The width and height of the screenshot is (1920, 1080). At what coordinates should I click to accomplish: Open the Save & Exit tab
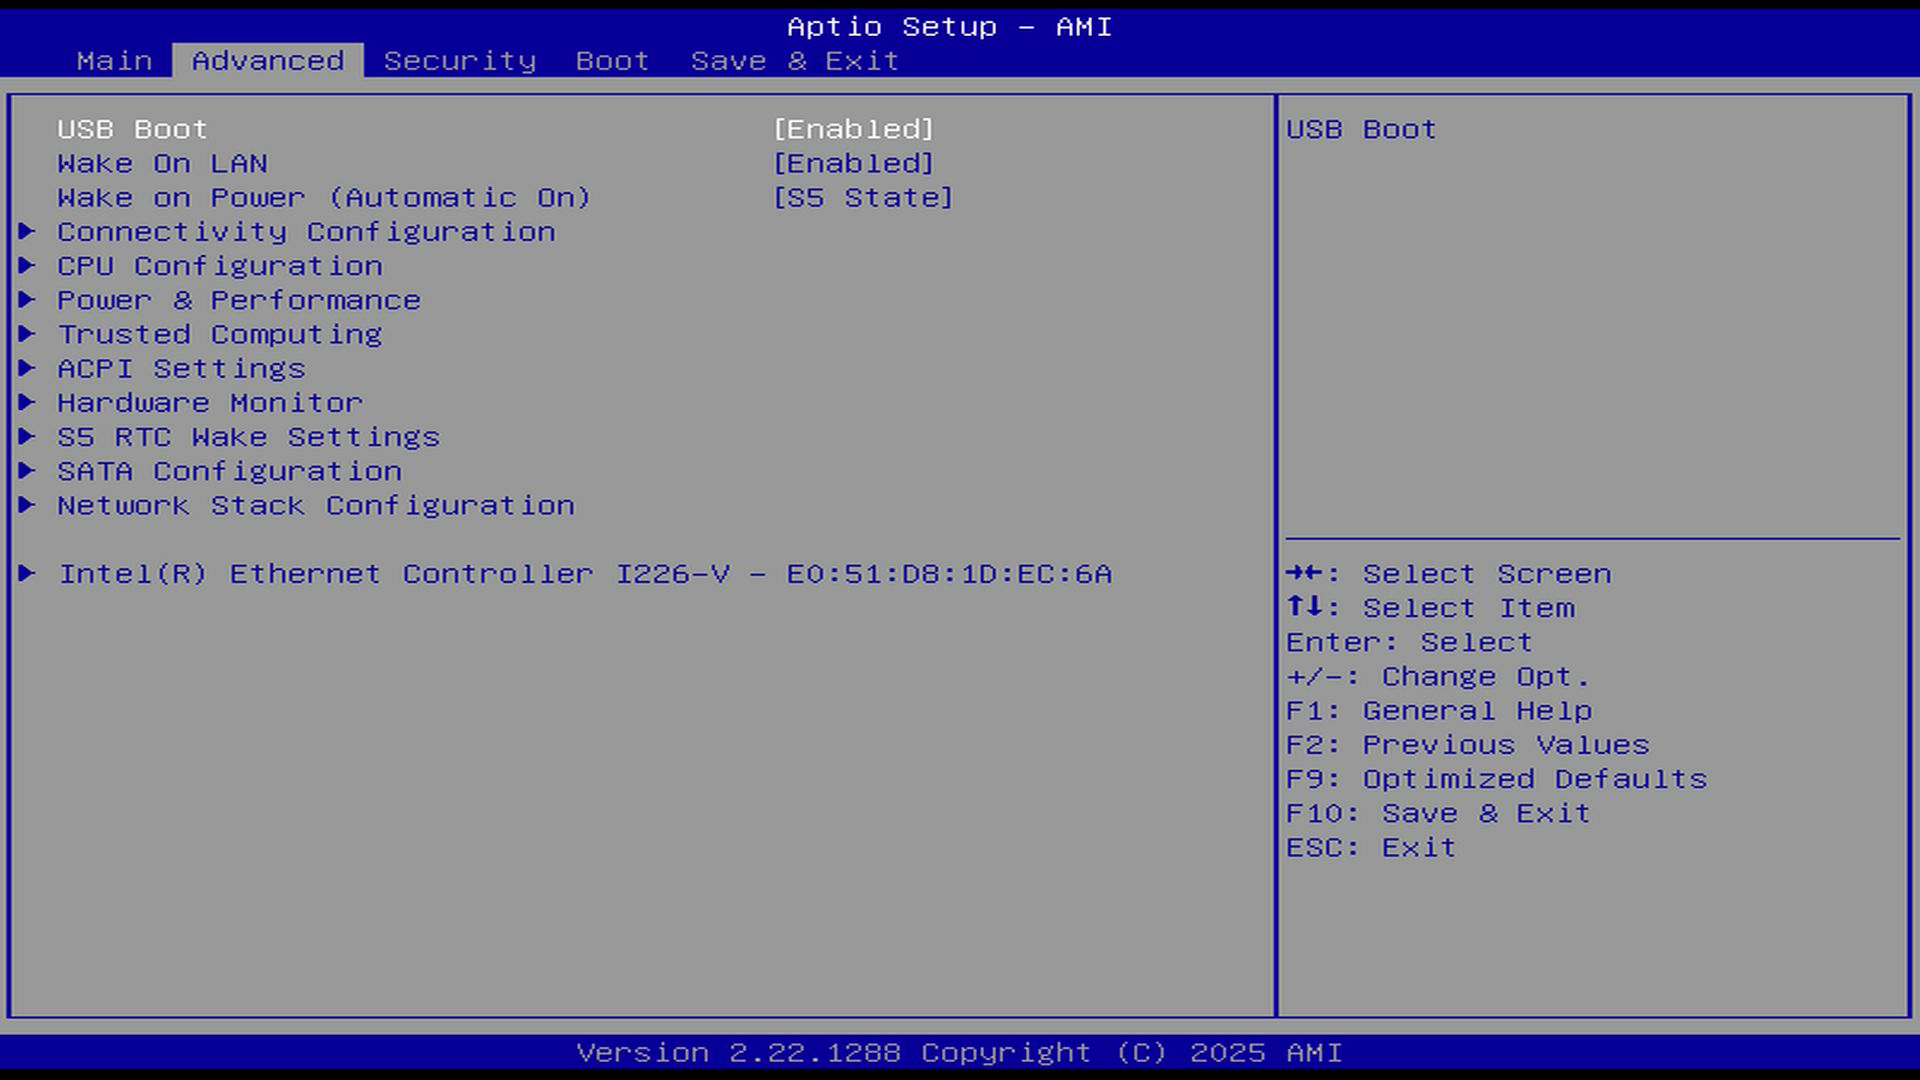coord(795,61)
